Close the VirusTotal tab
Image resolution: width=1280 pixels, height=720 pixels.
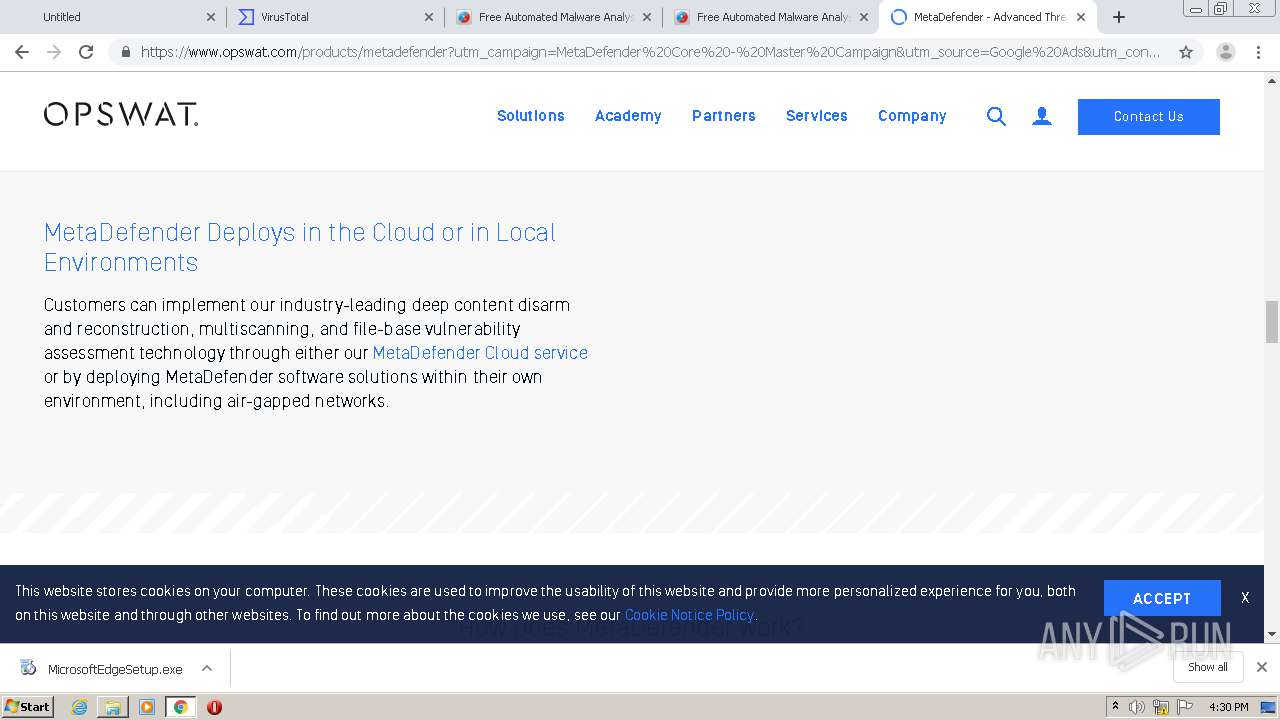coord(429,17)
